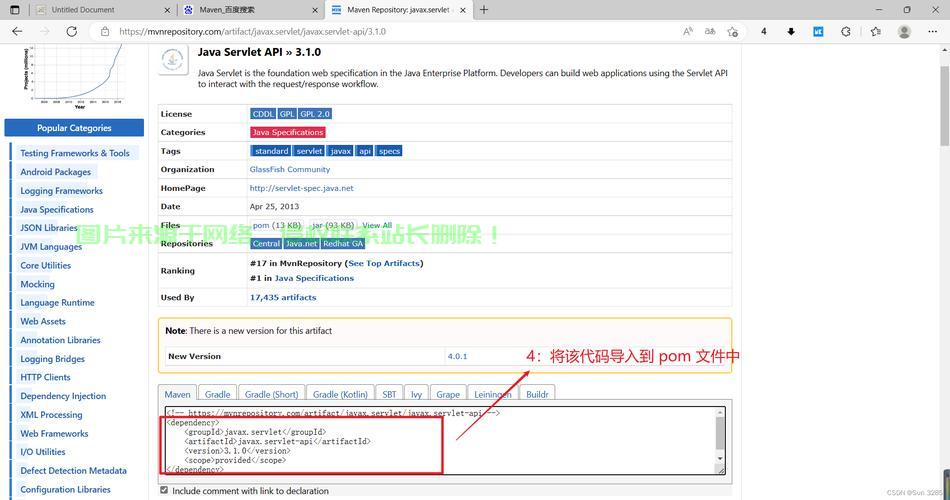
Task: Open the tab actions menu icon
Action: 15,10
